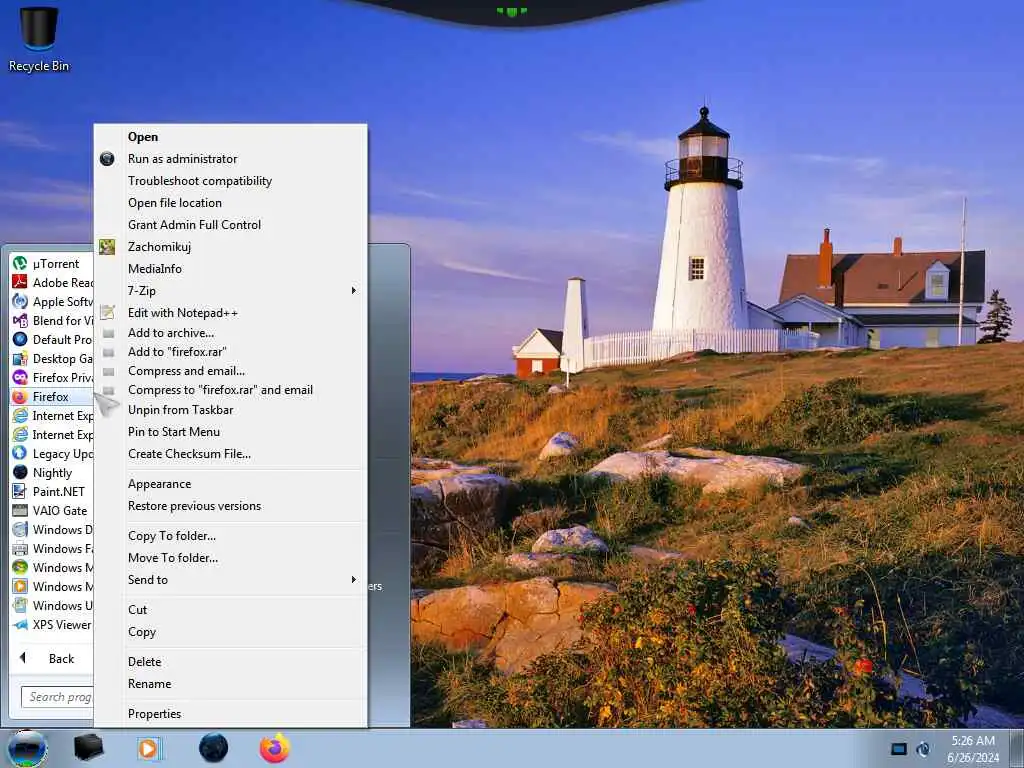
Task: Expand the 7-Zip submenu arrow
Action: [x=354, y=291]
